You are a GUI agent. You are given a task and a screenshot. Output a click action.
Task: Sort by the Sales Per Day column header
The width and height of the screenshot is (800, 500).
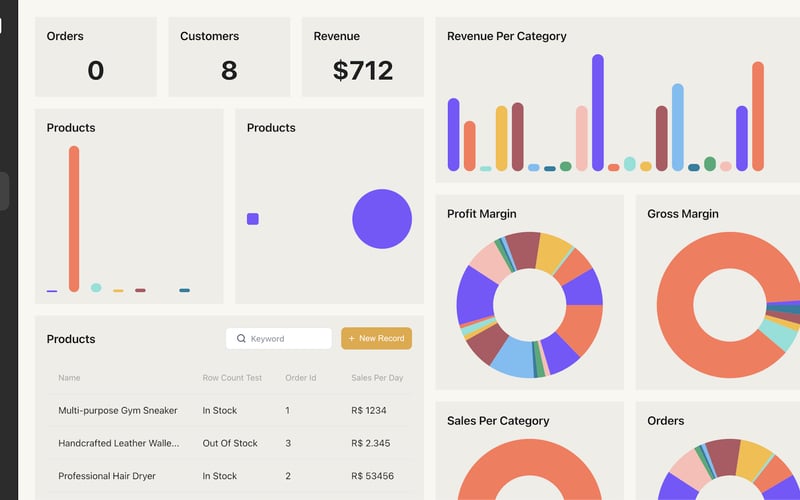tap(377, 378)
